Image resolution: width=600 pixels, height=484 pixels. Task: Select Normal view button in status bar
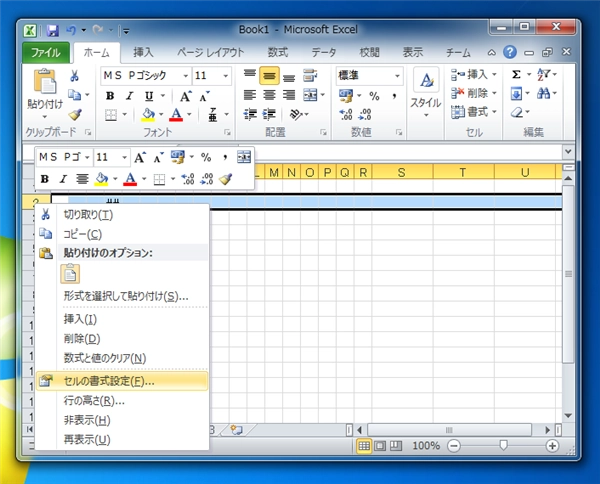(x=364, y=446)
